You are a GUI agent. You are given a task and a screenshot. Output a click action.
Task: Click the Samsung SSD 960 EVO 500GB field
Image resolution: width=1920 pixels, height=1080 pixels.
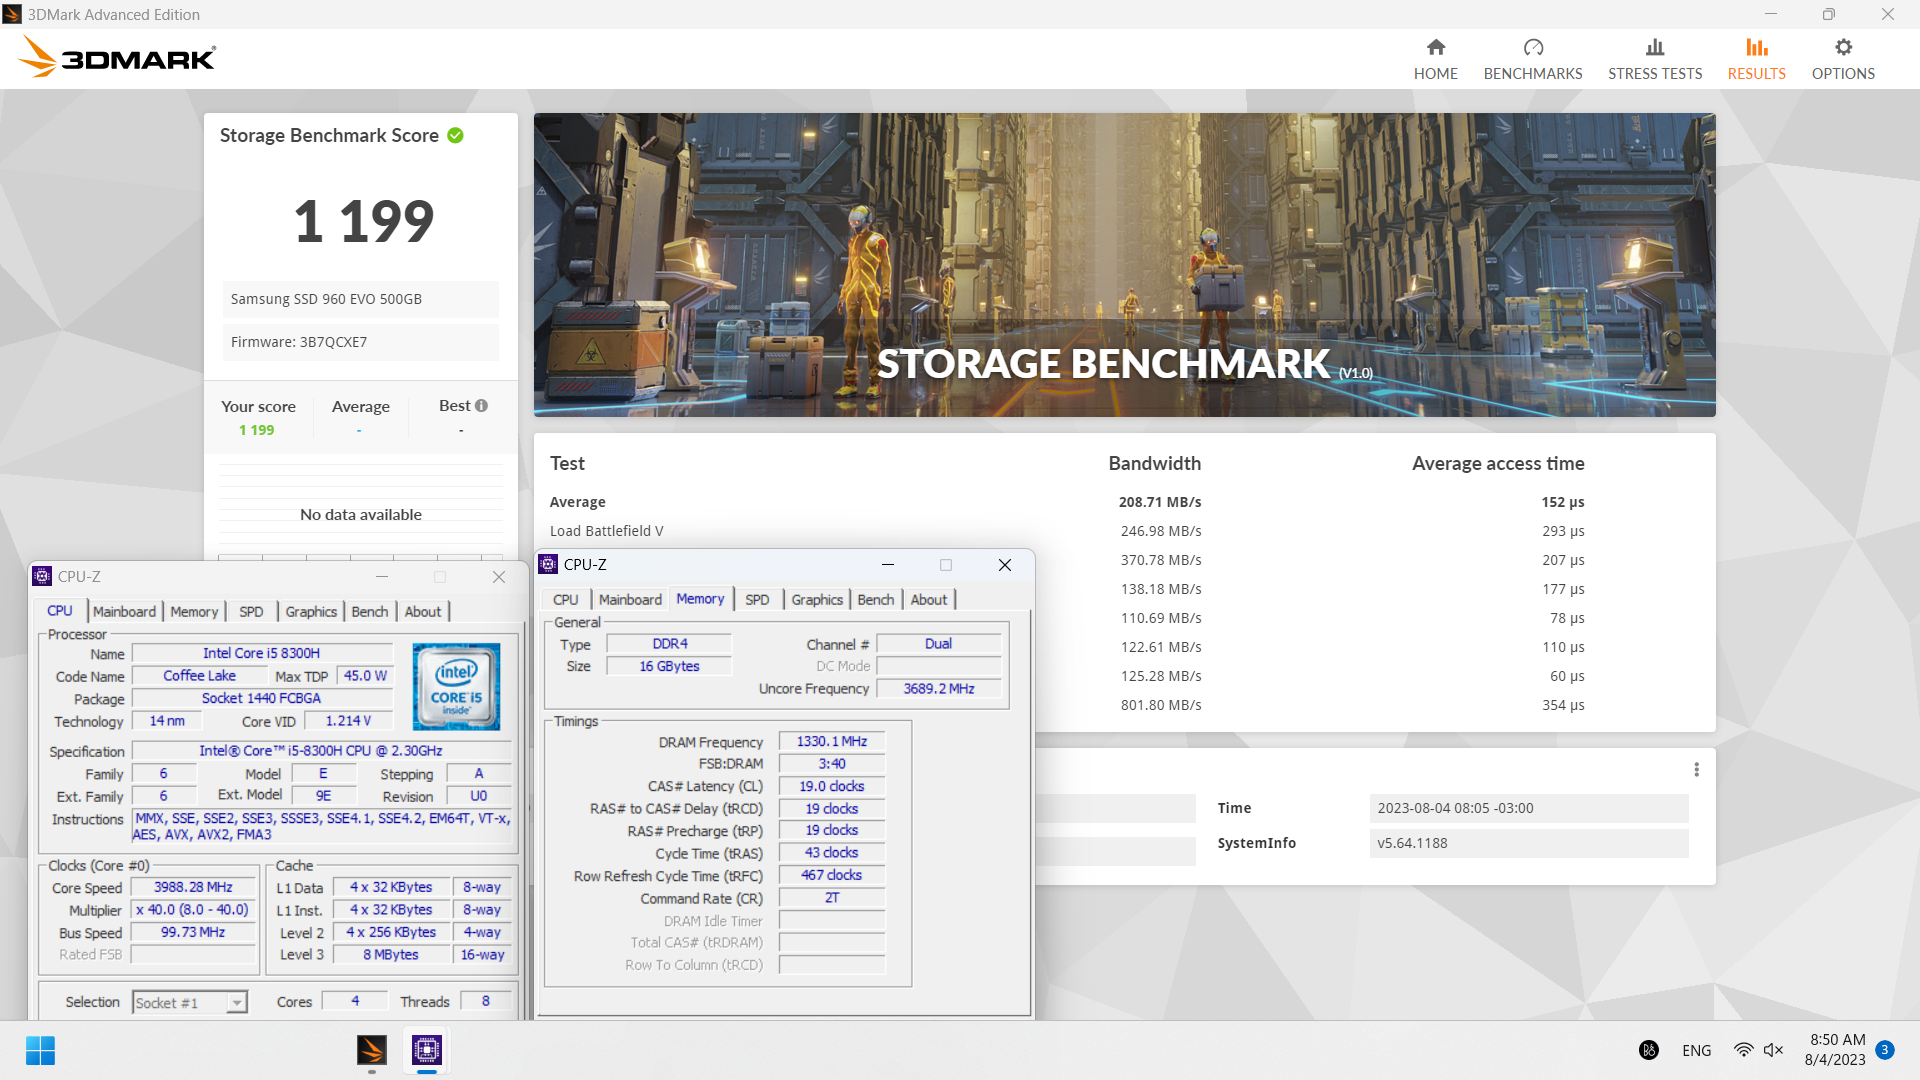click(x=360, y=299)
